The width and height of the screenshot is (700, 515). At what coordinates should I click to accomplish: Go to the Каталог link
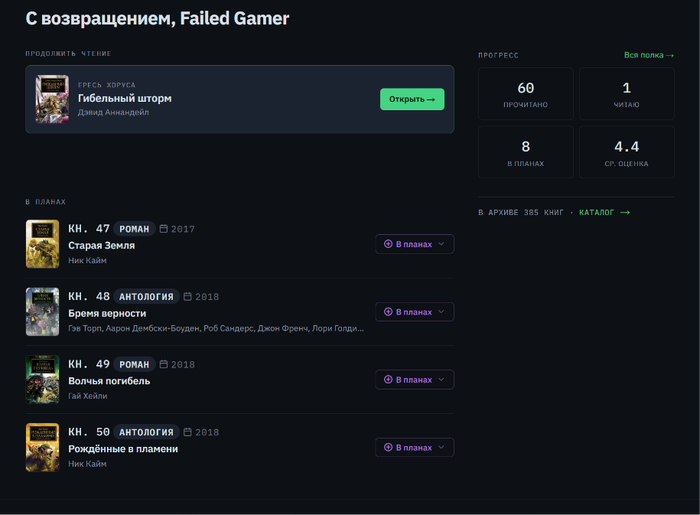(604, 212)
